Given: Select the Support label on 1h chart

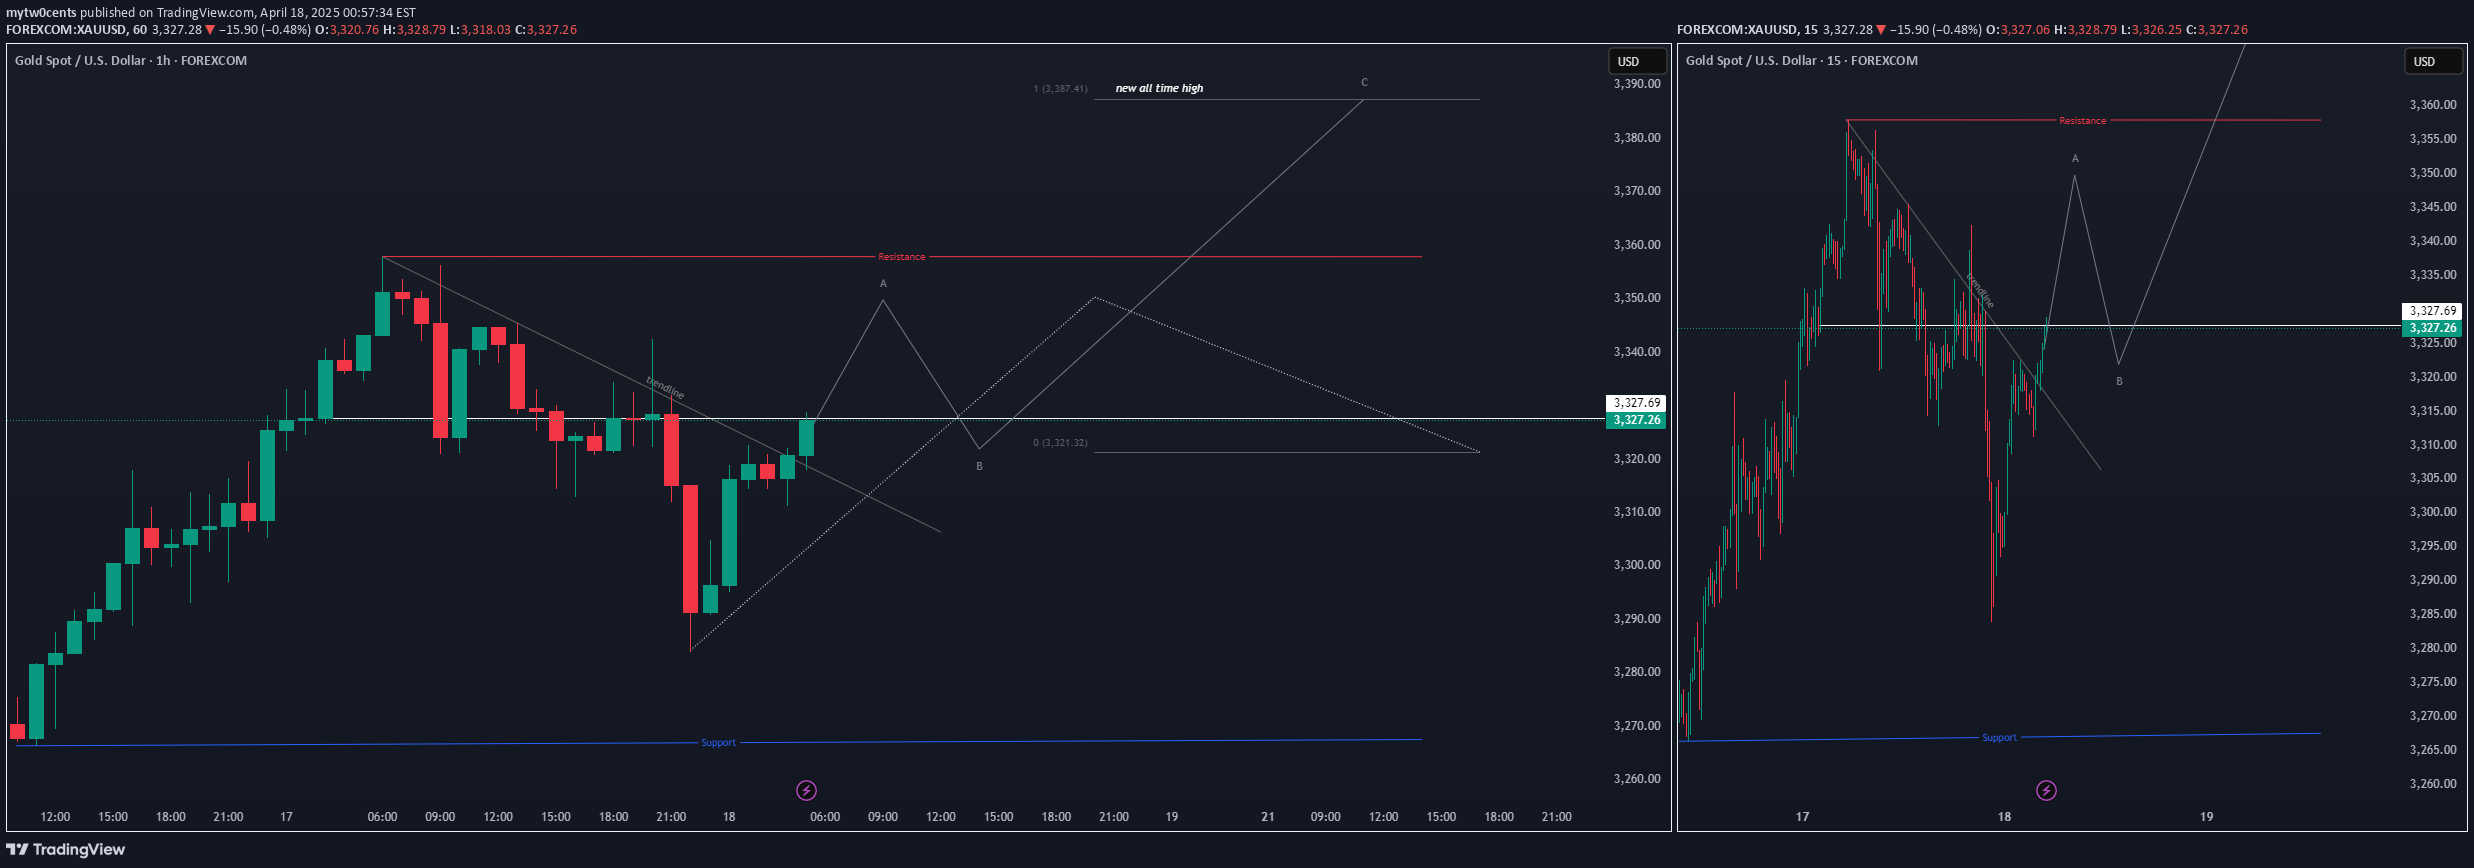Looking at the screenshot, I should click(718, 743).
